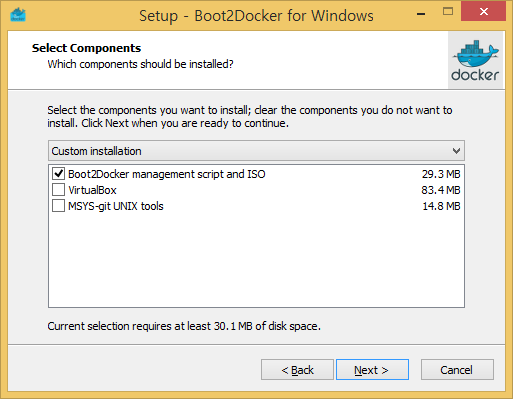The image size is (513, 399).
Task: Click the 83.4 MB size entry
Action: click(x=441, y=190)
